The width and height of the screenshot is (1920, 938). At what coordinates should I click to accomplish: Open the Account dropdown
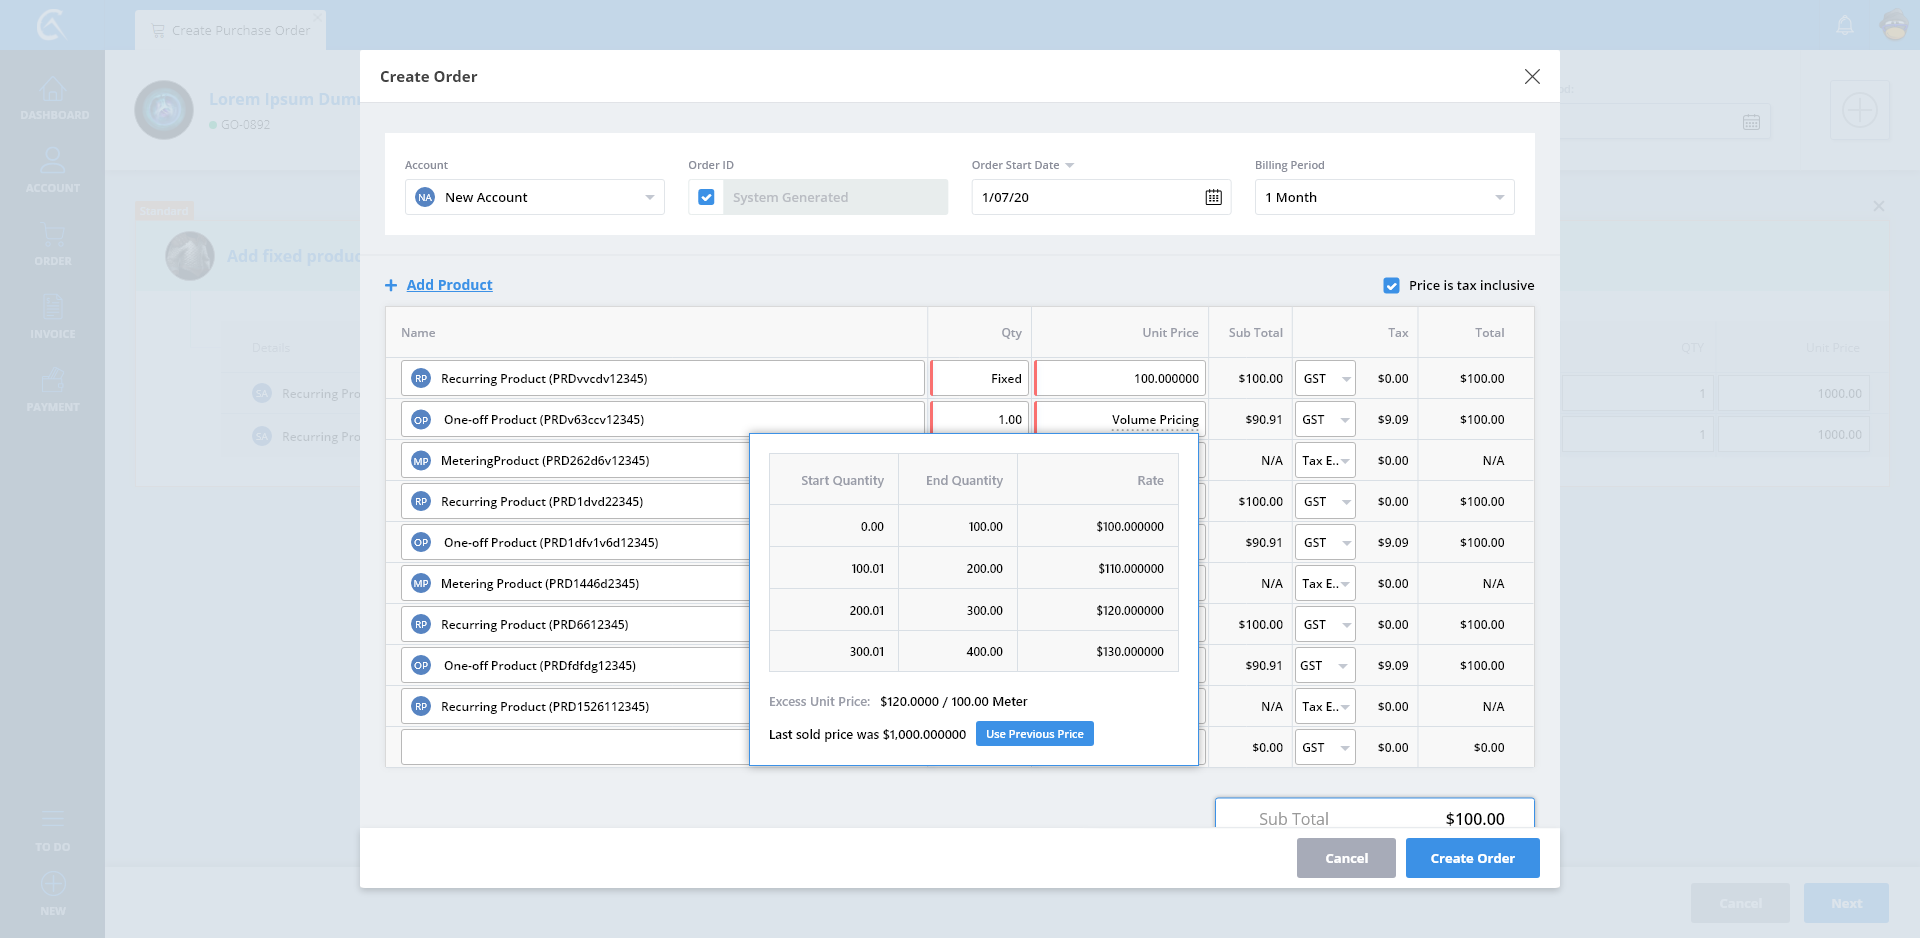click(x=649, y=198)
